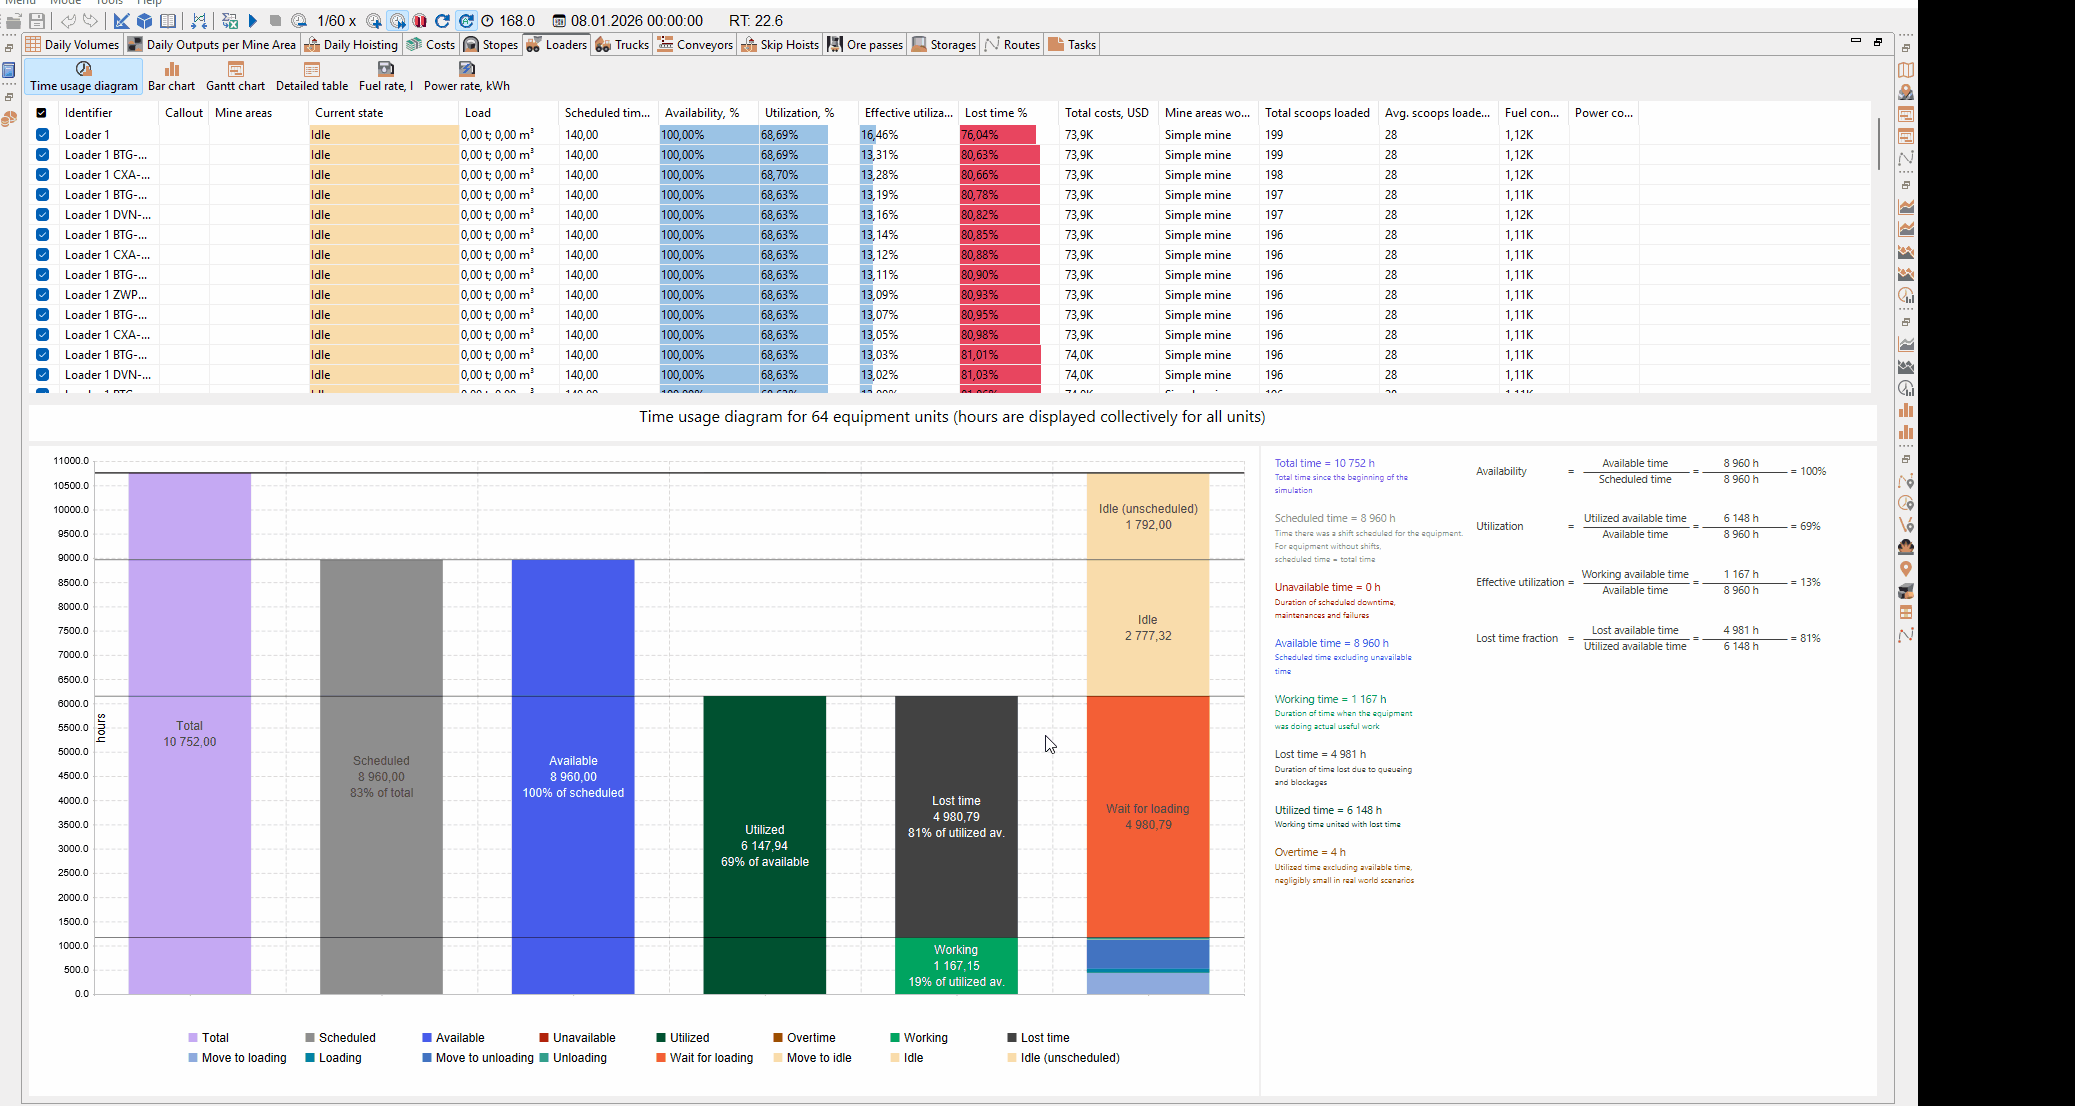Click the Lost time legend entry
This screenshot has height=1106, width=2075.
(1039, 1038)
